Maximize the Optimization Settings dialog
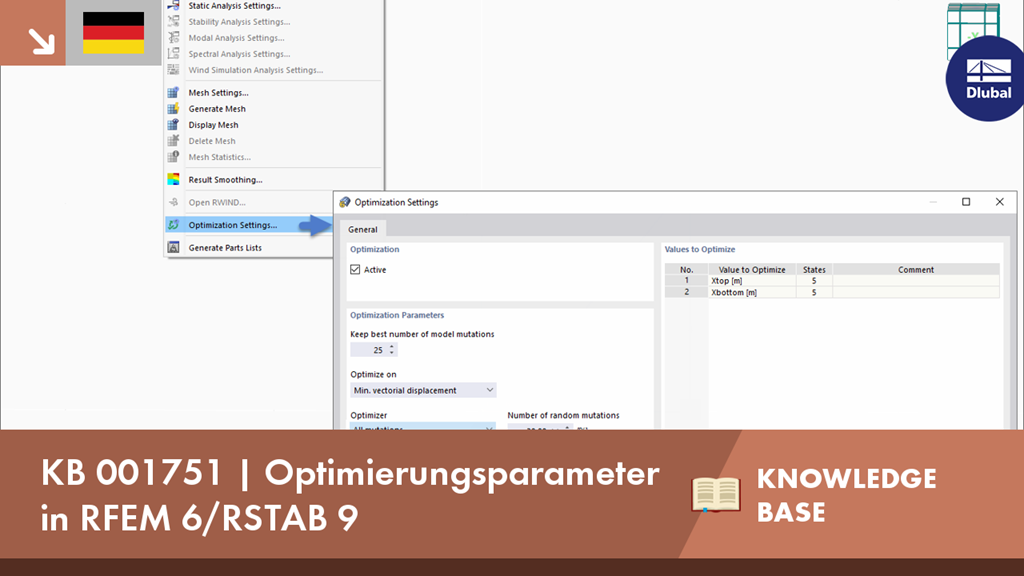 966,202
